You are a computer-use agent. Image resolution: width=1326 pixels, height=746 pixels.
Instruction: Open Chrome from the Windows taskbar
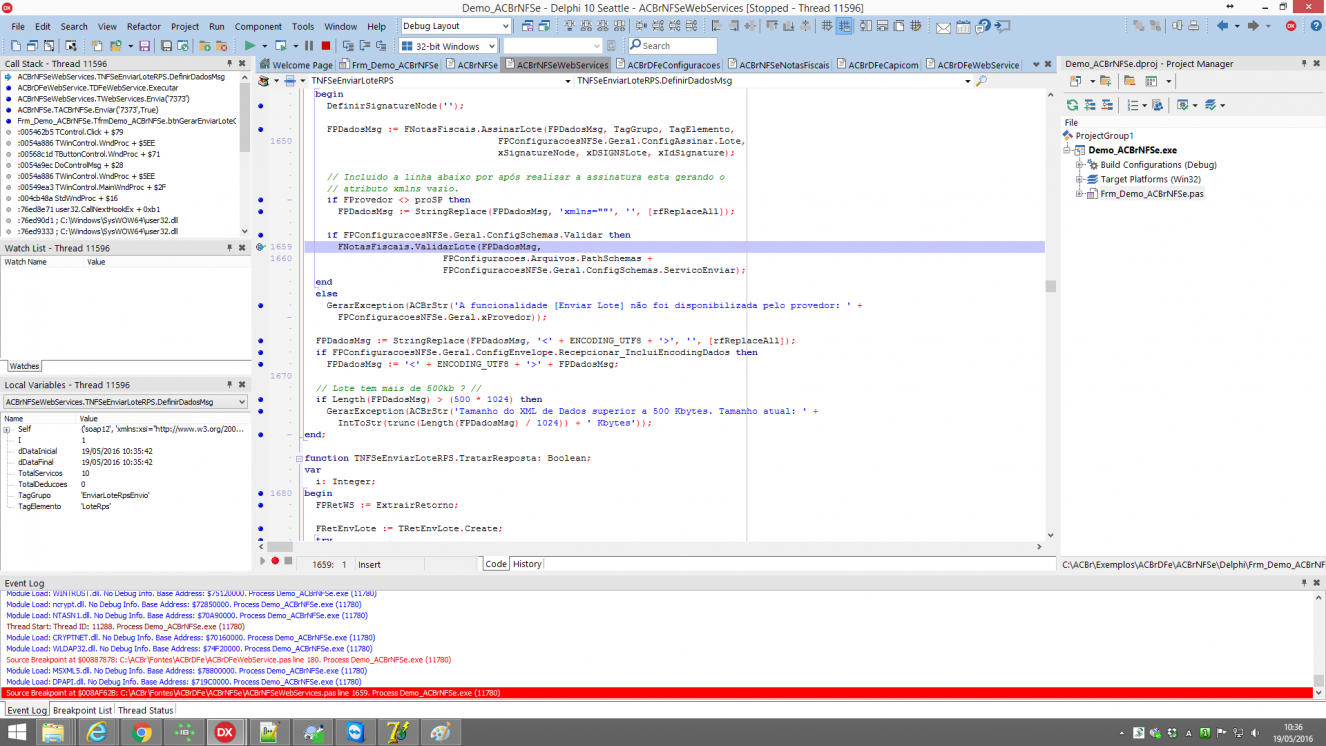[142, 732]
